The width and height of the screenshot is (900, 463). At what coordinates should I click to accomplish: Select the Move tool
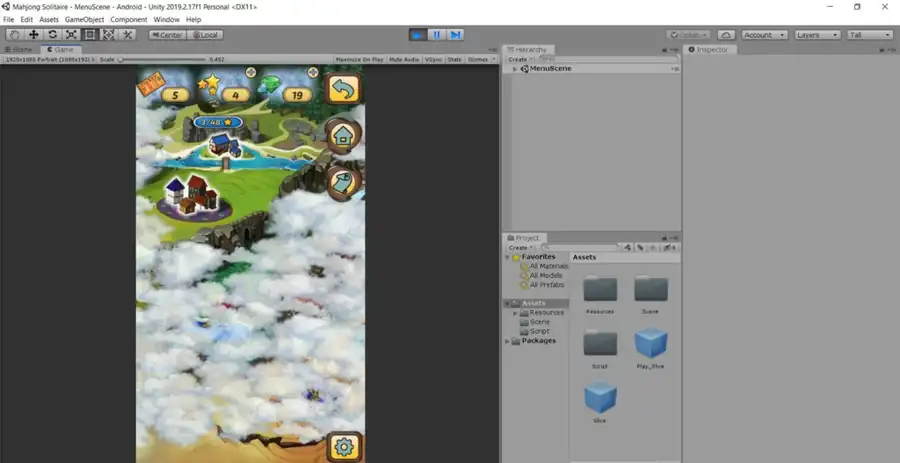coord(33,35)
